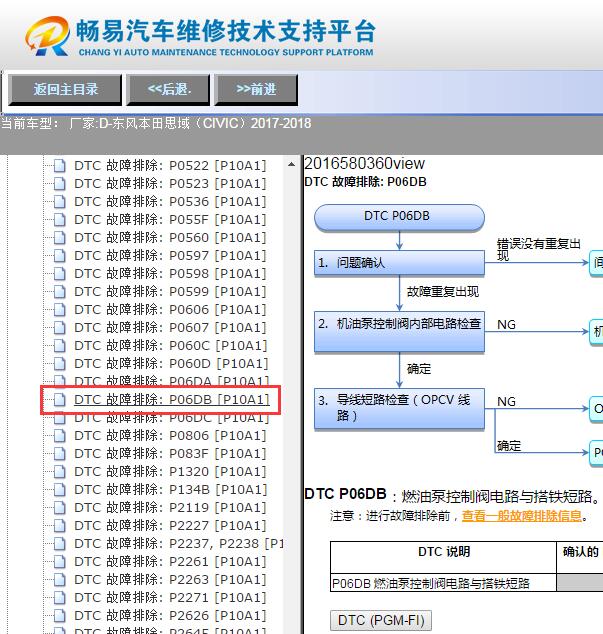The height and width of the screenshot is (634, 603).
Task: Open DTC 故障排除: P2263 entry
Action: pos(170,579)
